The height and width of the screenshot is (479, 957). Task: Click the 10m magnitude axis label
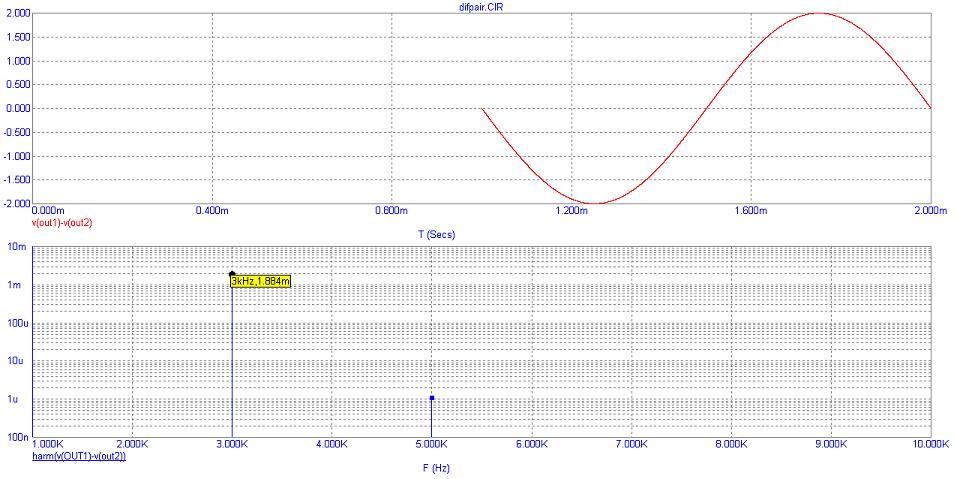click(17, 247)
